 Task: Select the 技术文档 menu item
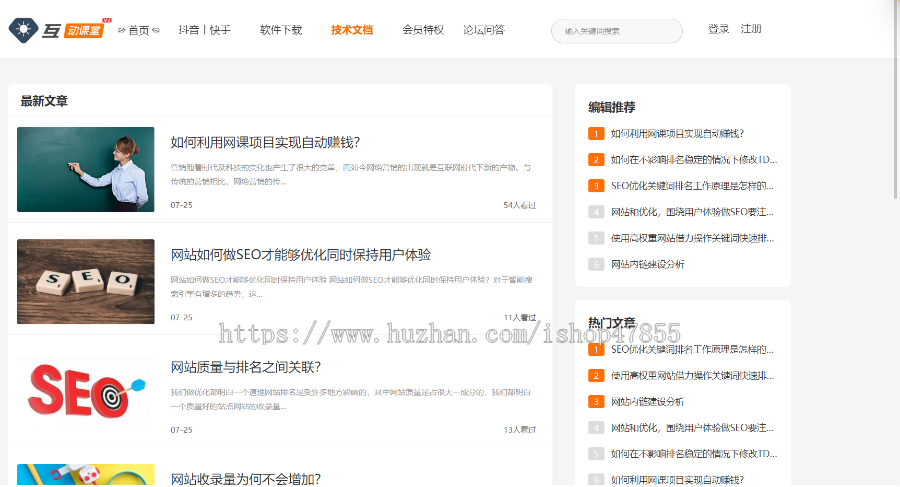point(352,30)
